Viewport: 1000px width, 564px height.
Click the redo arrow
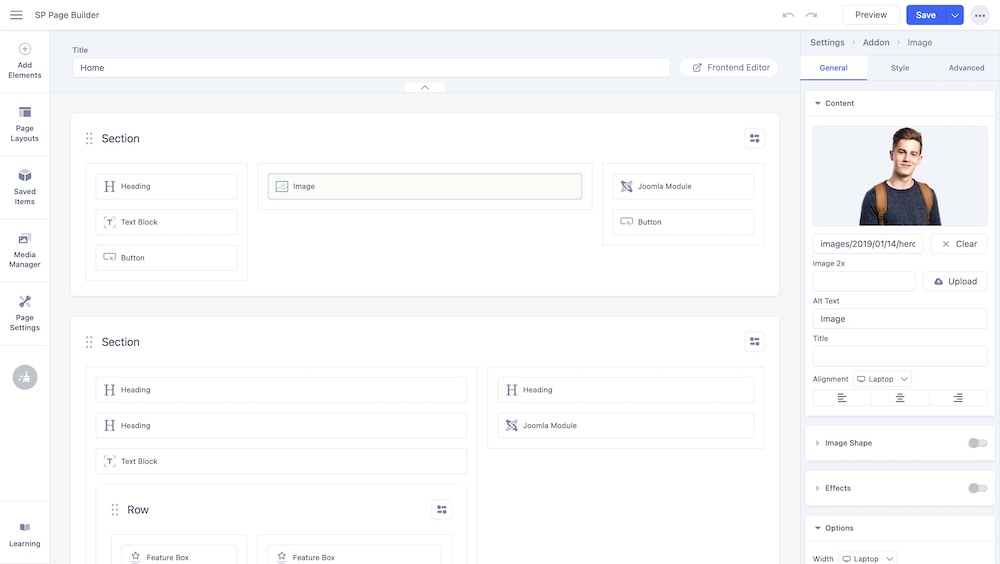click(811, 15)
